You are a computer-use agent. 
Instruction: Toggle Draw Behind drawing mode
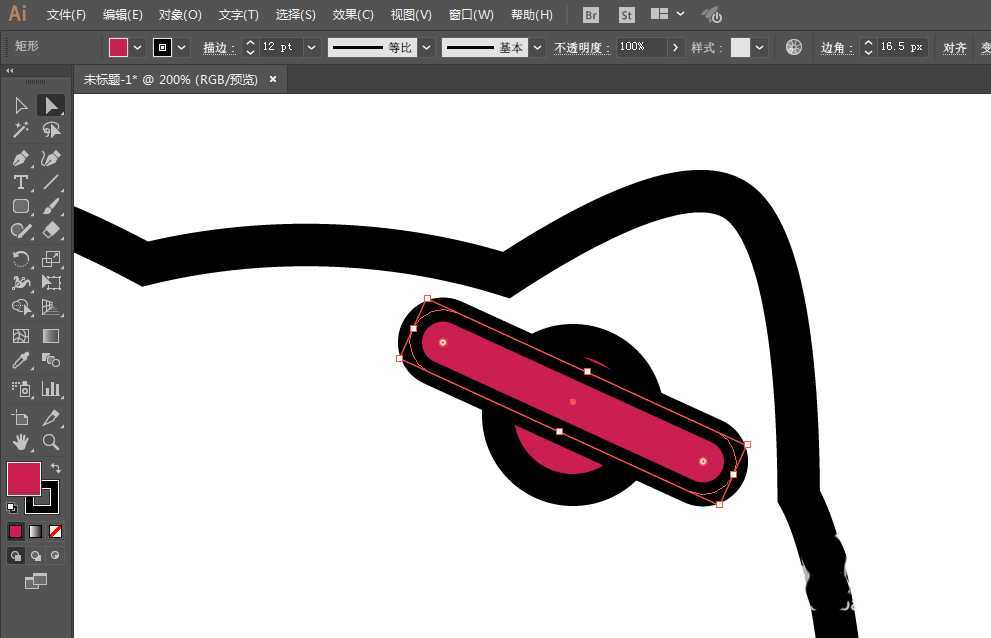35,555
